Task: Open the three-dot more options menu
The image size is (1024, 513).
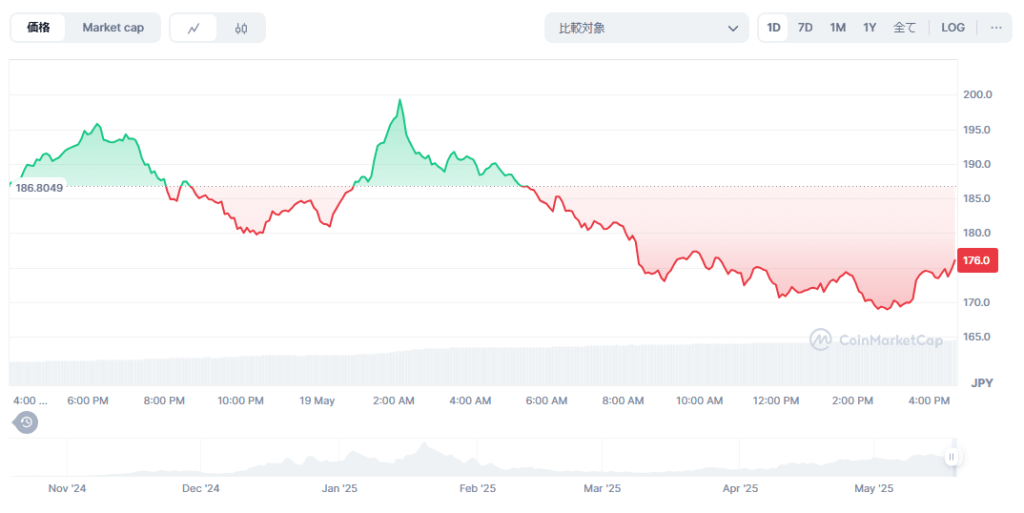Action: [995, 28]
